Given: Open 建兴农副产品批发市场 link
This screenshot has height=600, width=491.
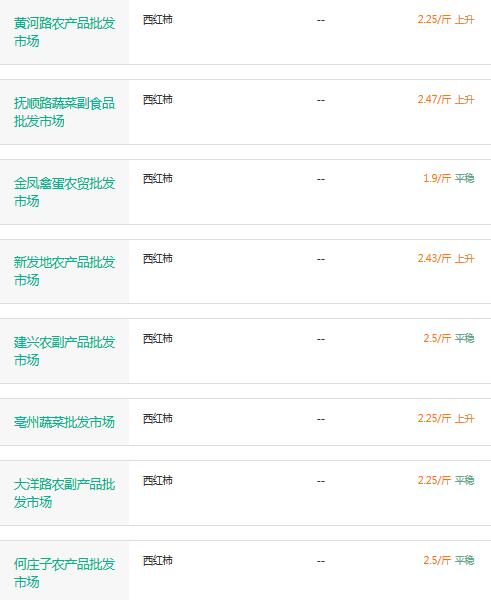Looking at the screenshot, I should pos(64,351).
